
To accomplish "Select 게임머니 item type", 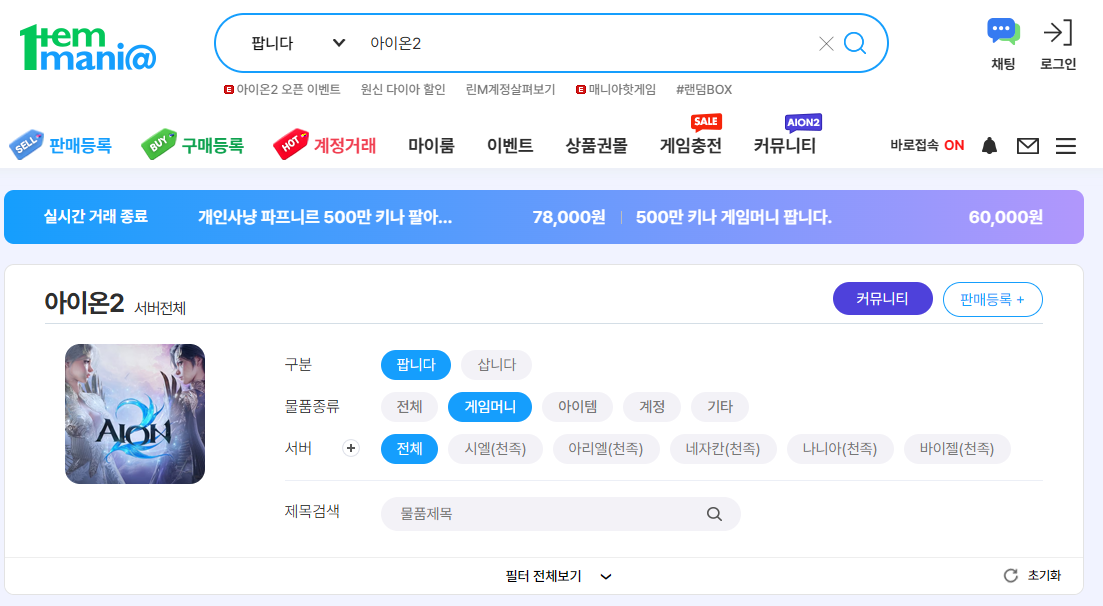I will 490,407.
